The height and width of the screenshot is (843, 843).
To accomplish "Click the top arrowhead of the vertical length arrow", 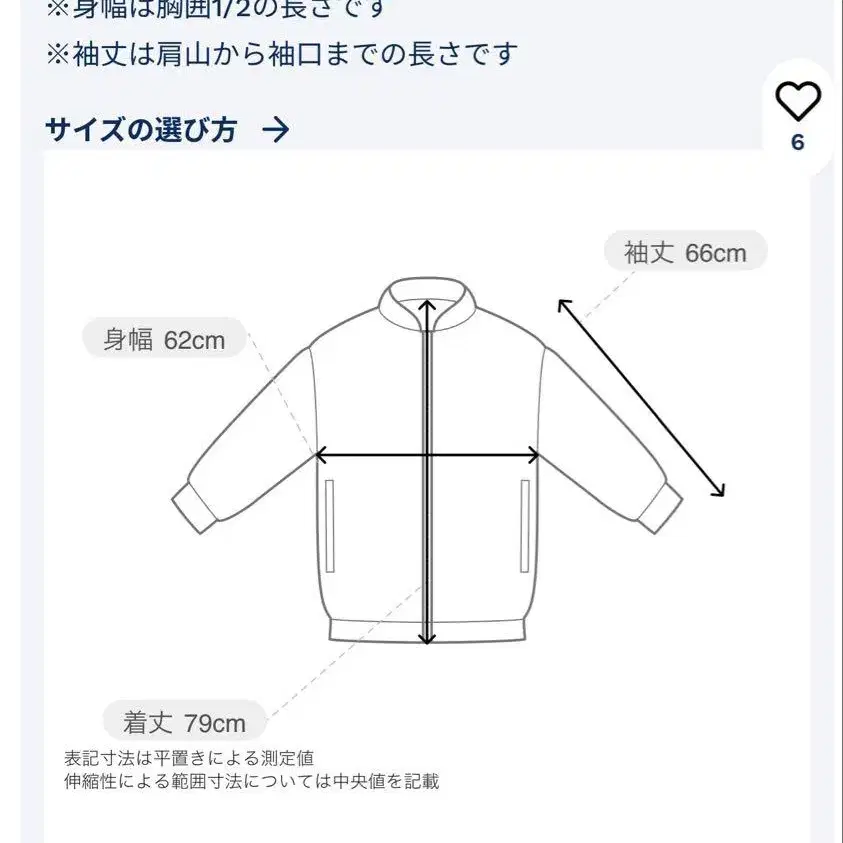I will [x=427, y=307].
